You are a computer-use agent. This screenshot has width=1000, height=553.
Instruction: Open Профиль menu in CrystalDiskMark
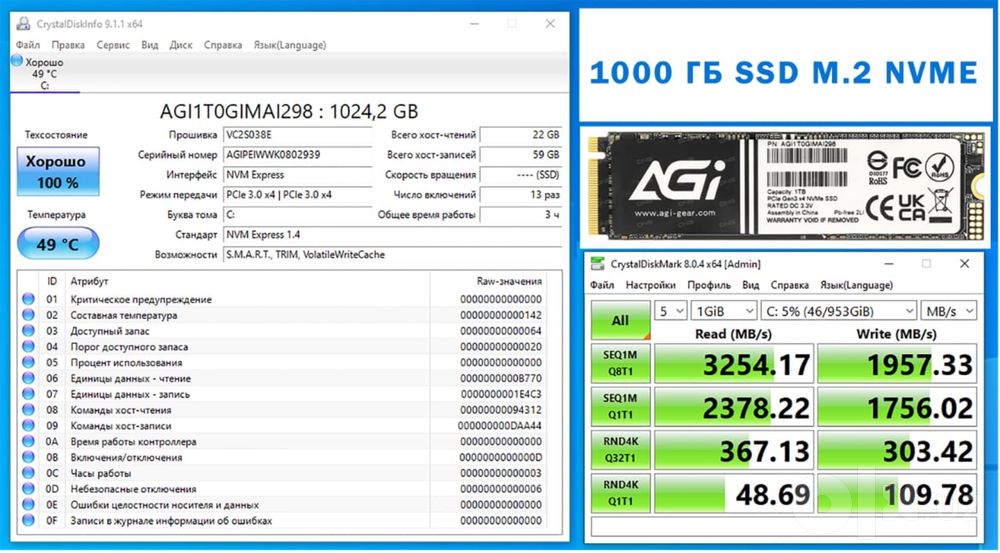click(x=709, y=285)
